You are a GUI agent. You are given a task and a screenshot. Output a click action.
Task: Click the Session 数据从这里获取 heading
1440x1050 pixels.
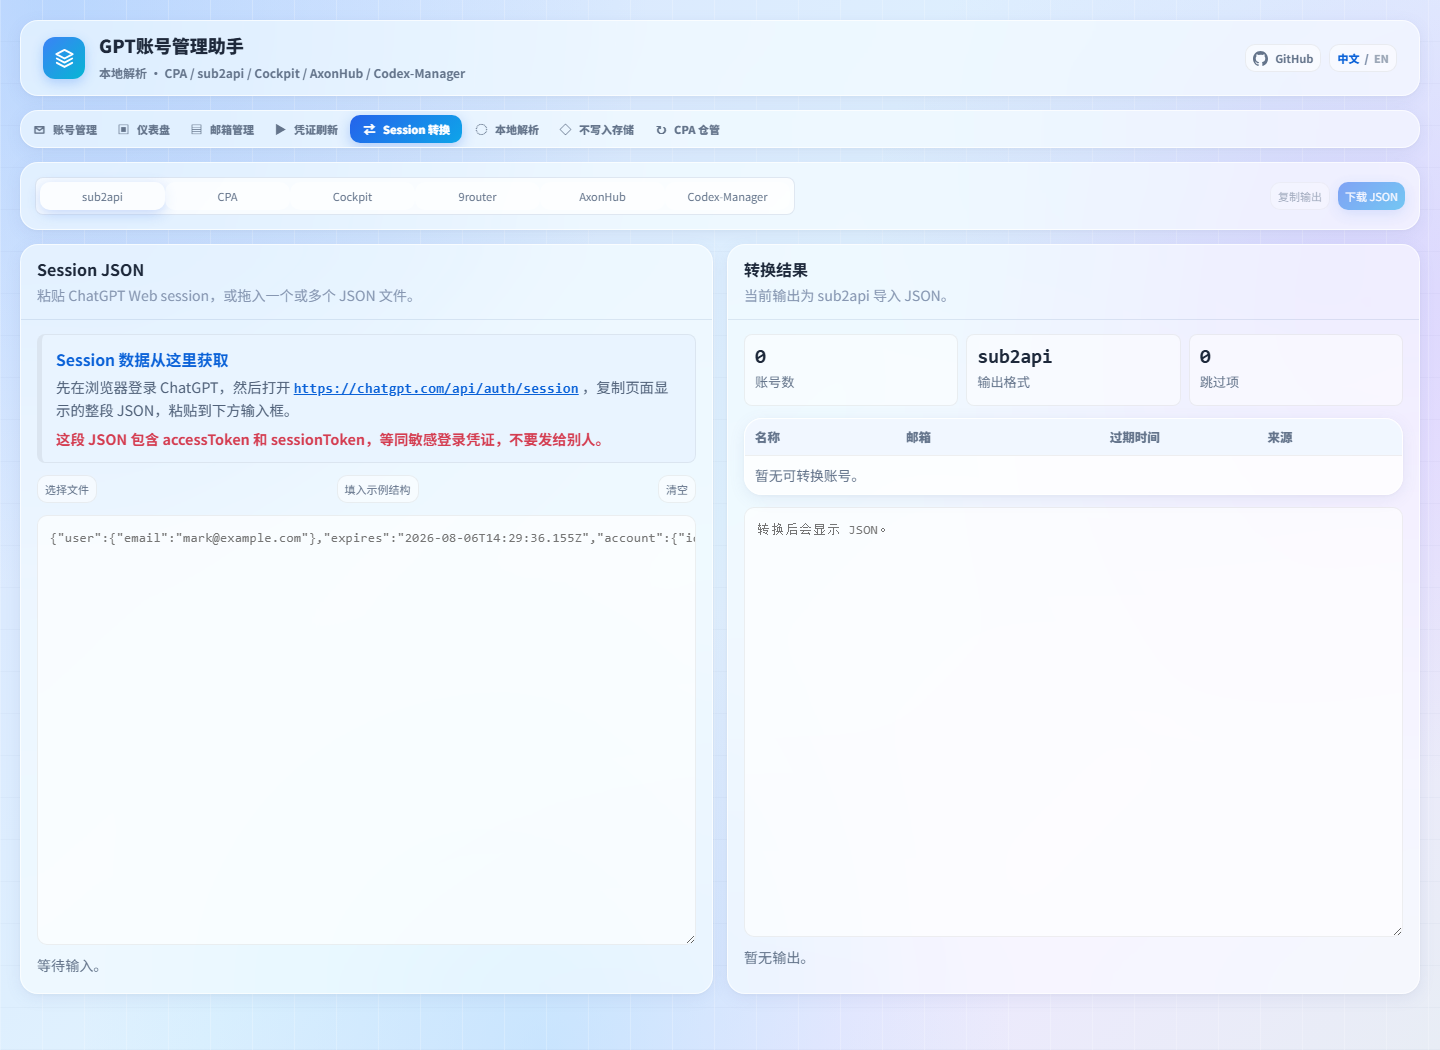pos(142,360)
